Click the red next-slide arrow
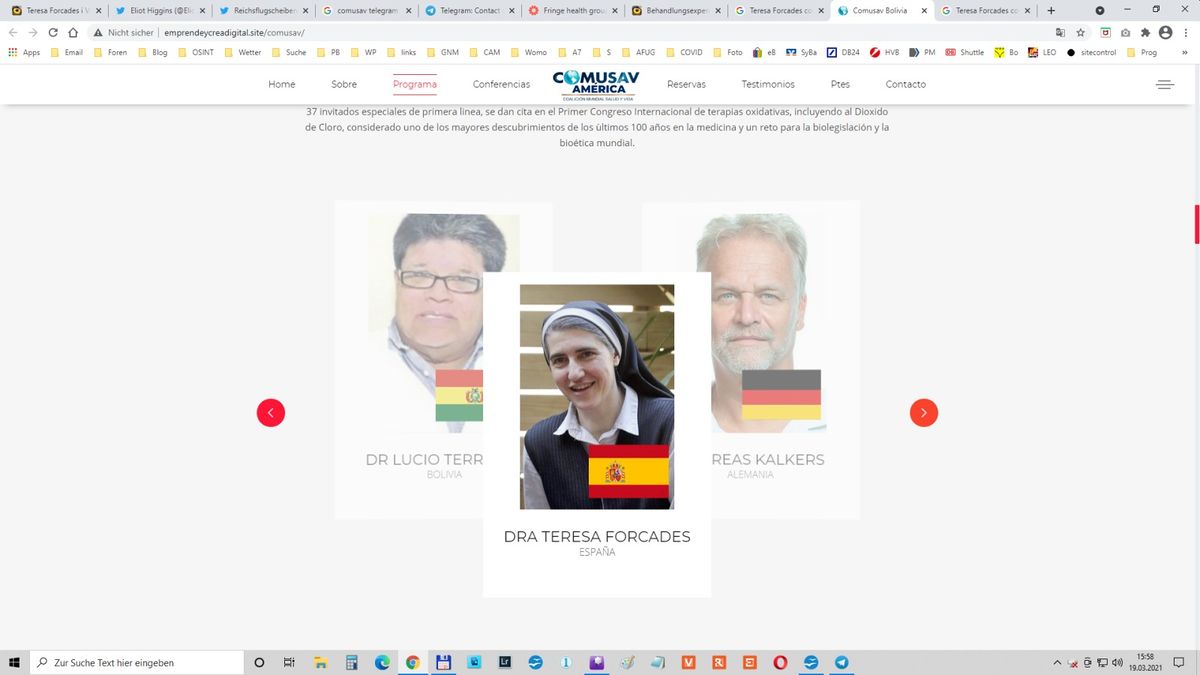The height and width of the screenshot is (675, 1200). (x=923, y=413)
